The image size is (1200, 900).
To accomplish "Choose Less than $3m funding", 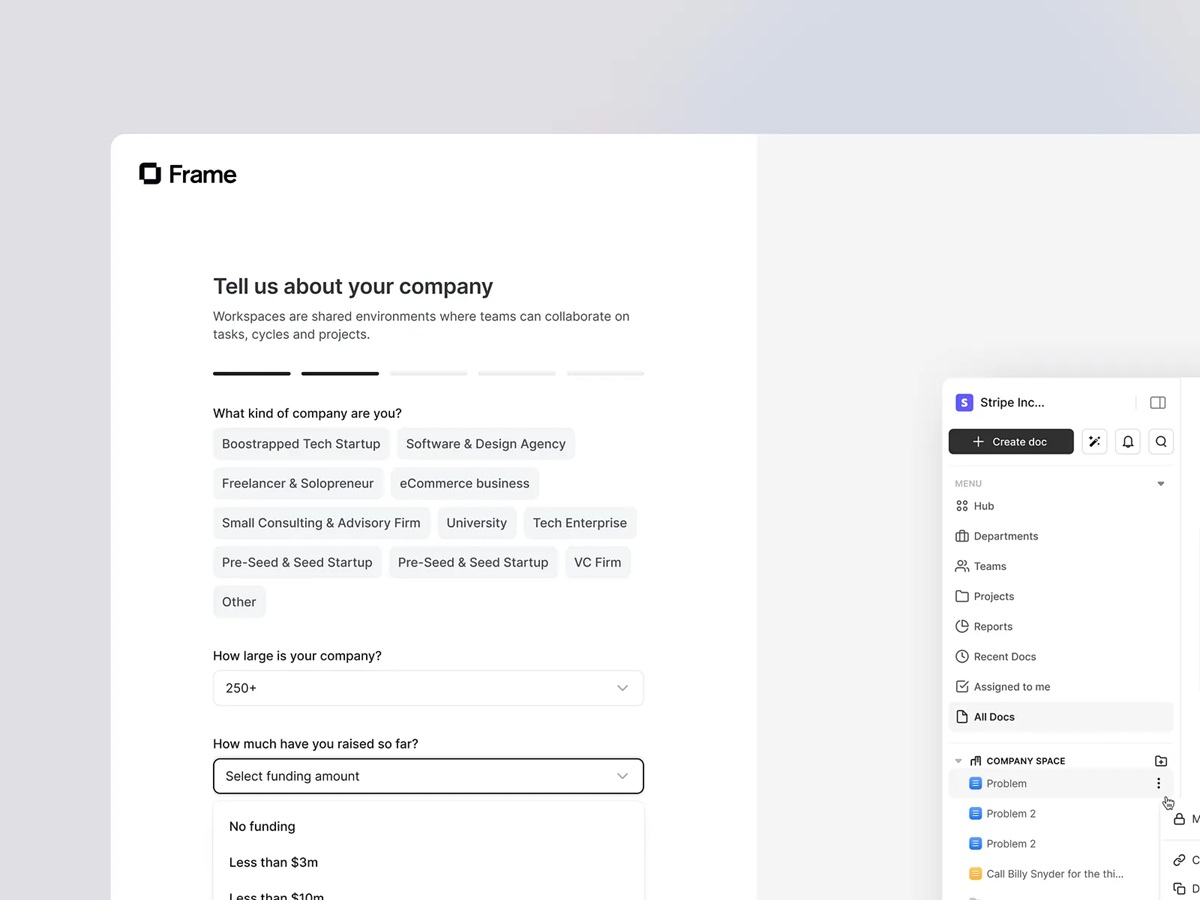I will tap(273, 862).
